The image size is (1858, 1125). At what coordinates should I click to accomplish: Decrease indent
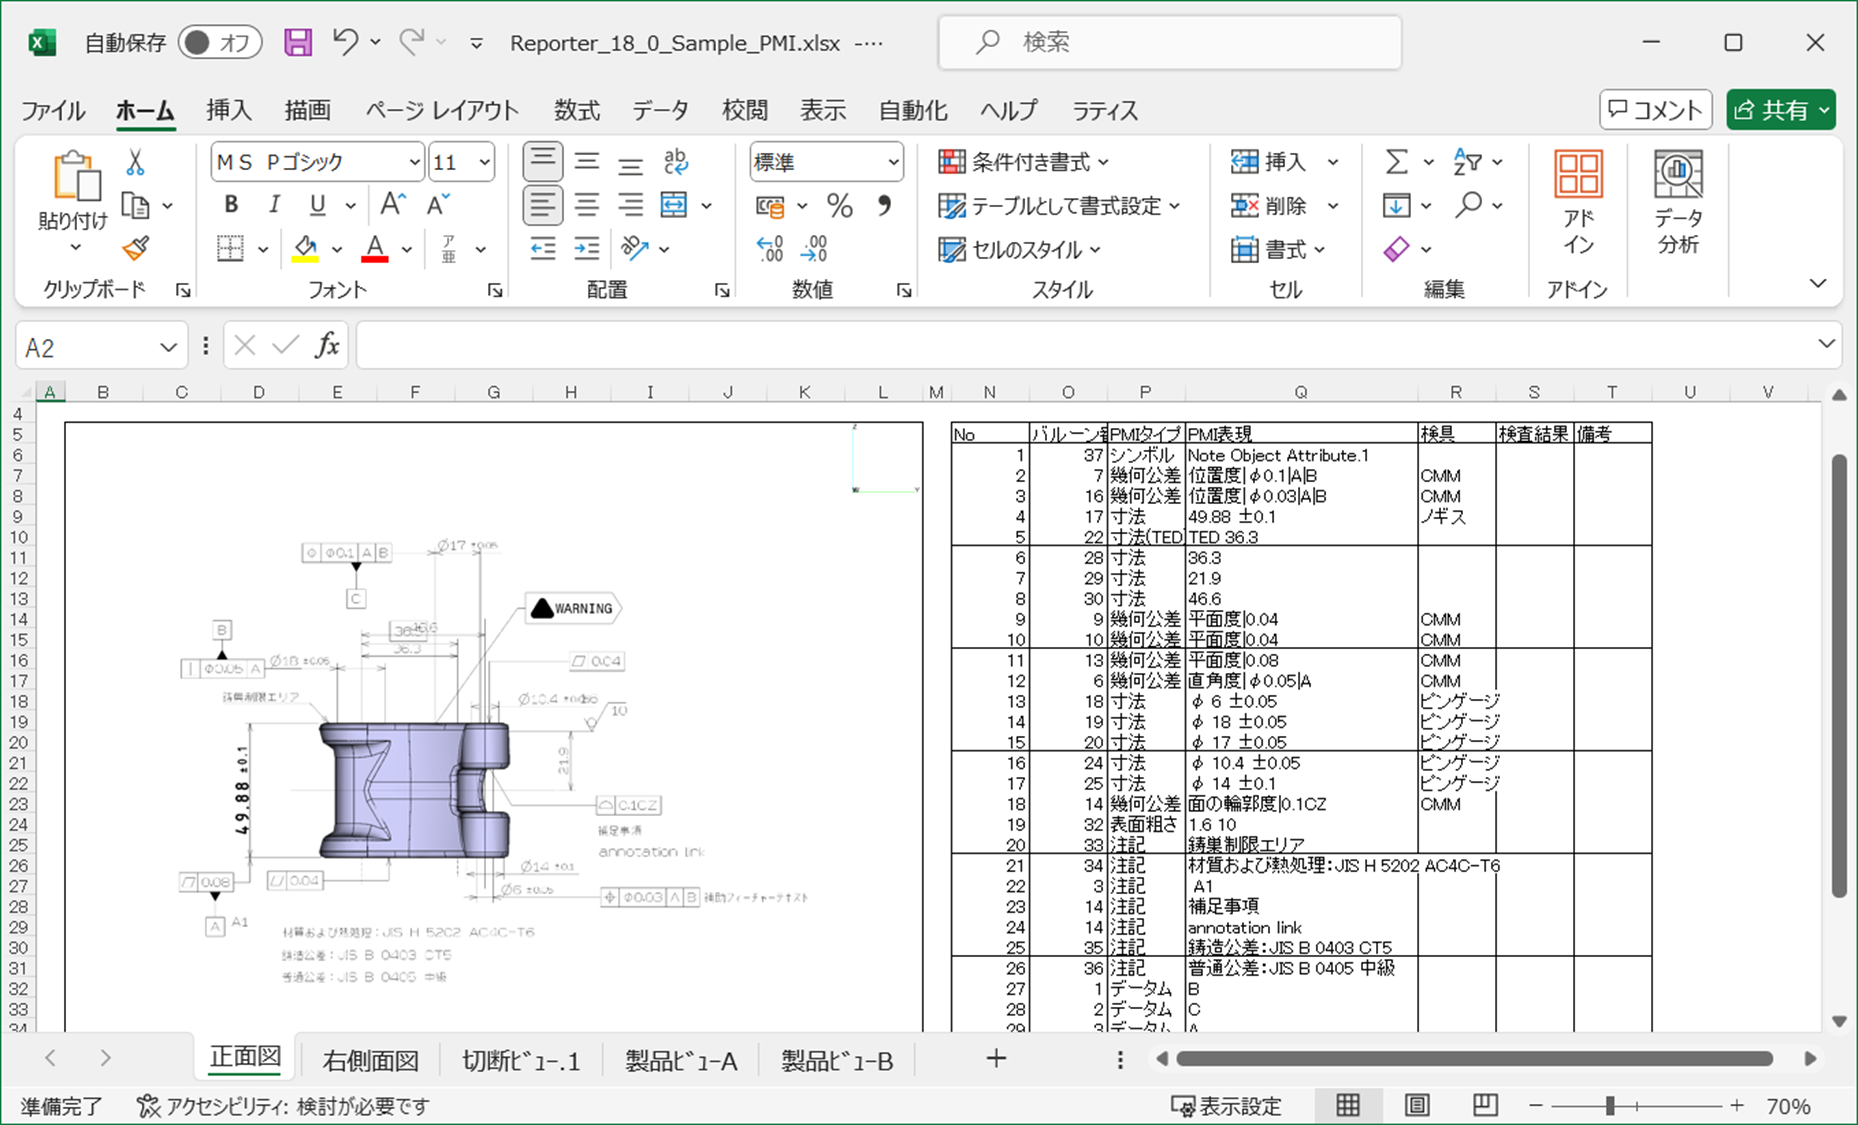pos(542,248)
